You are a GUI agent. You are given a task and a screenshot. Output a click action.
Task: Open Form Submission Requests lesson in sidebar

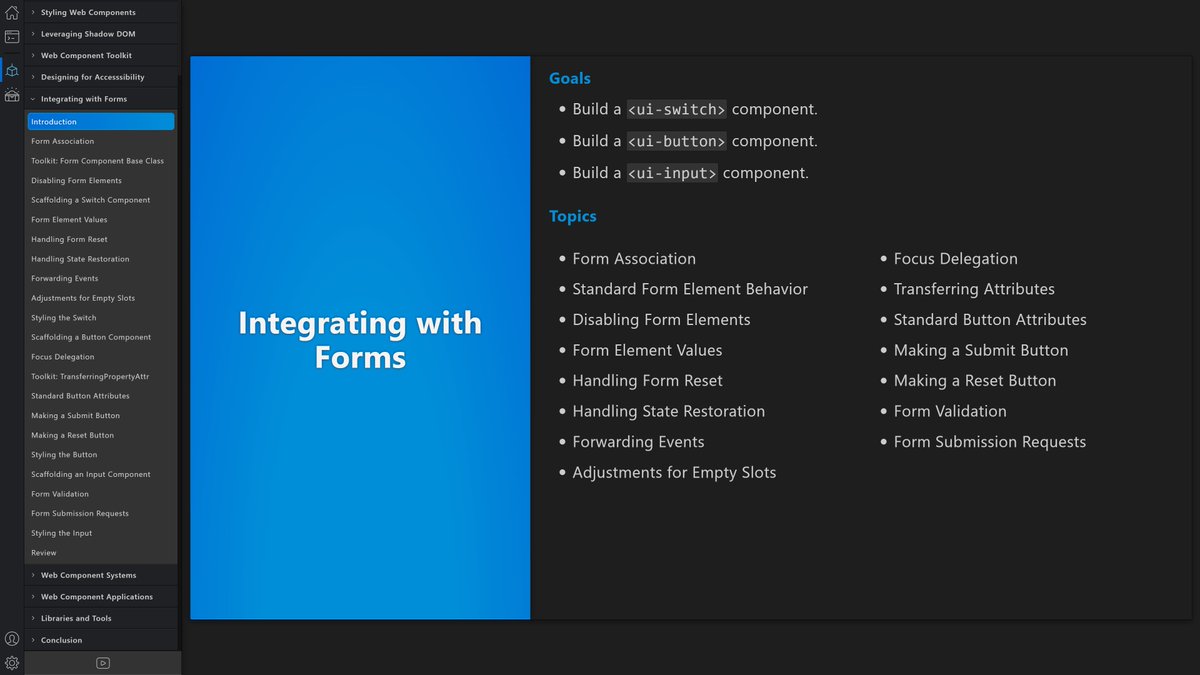[x=101, y=513]
